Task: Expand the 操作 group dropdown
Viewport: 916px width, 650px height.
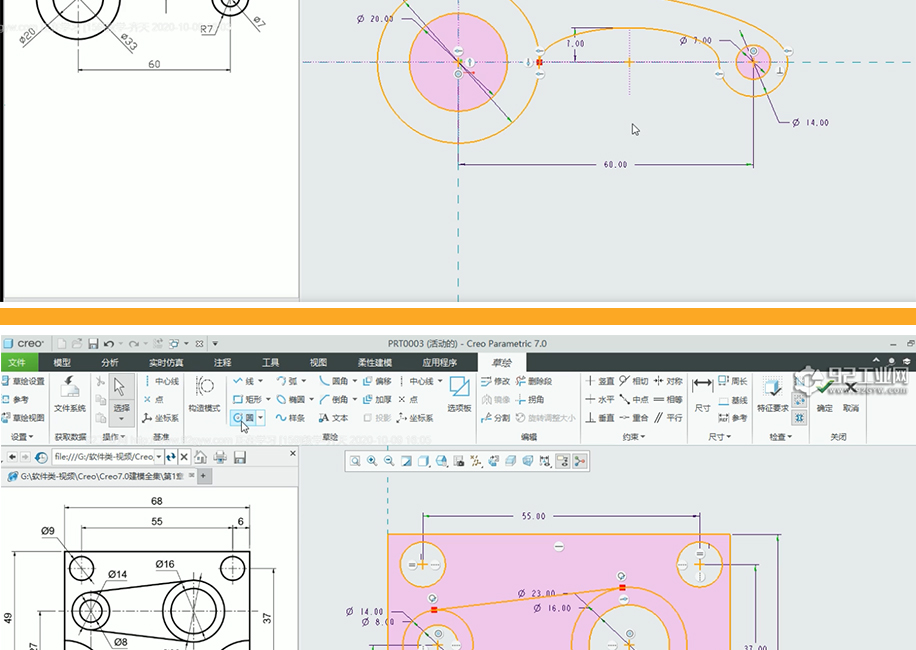Action: click(x=113, y=437)
